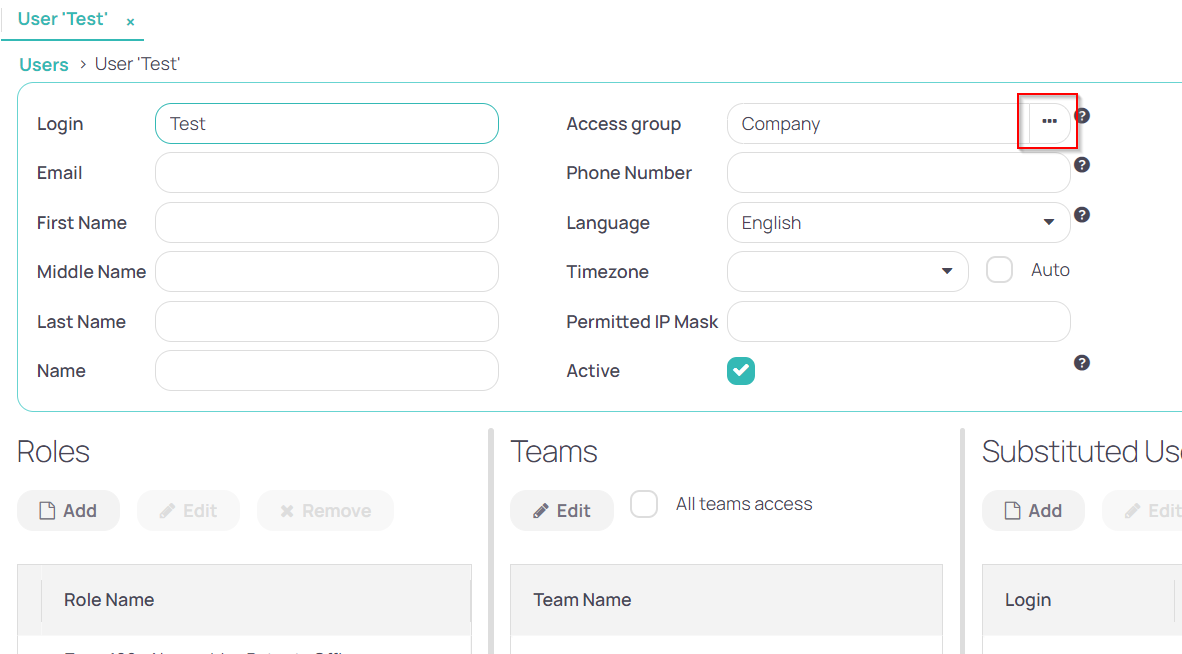Open Access group selector ellipsis button
Viewport: 1182px width, 654px height.
coord(1049,121)
